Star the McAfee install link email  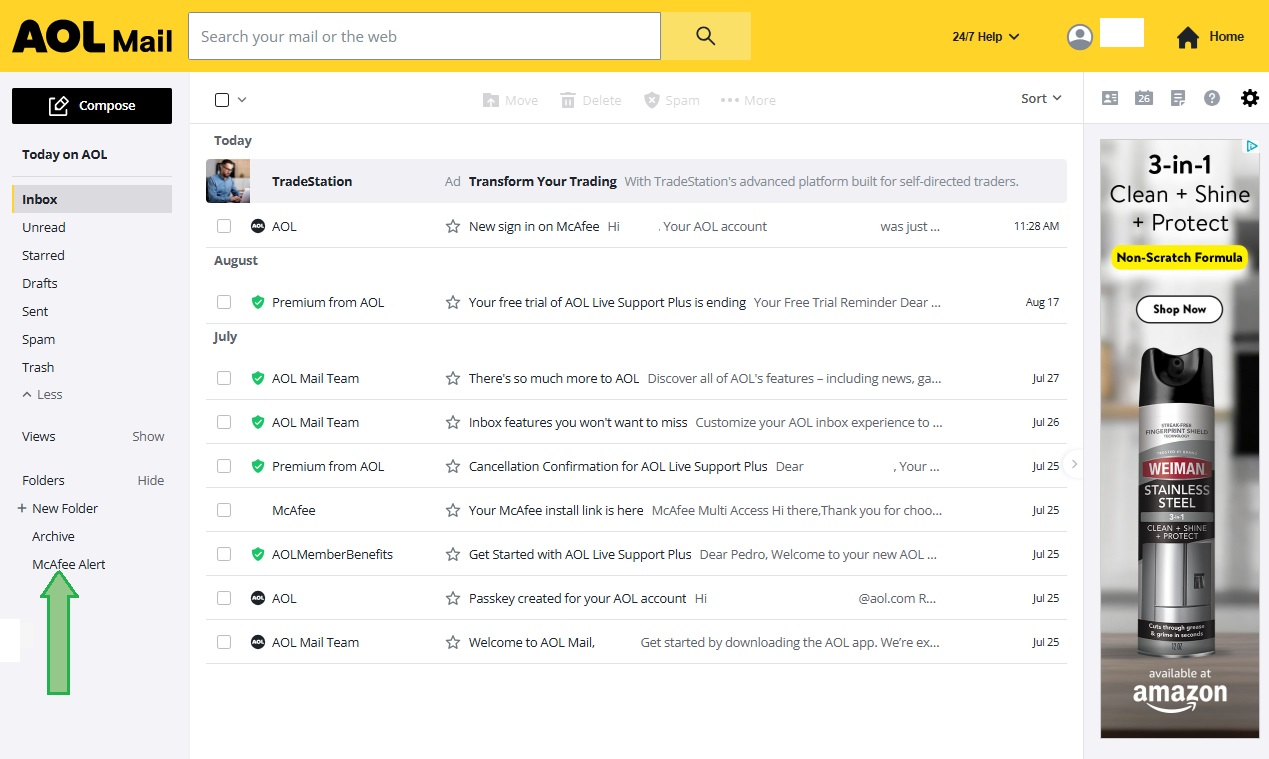[x=453, y=510]
